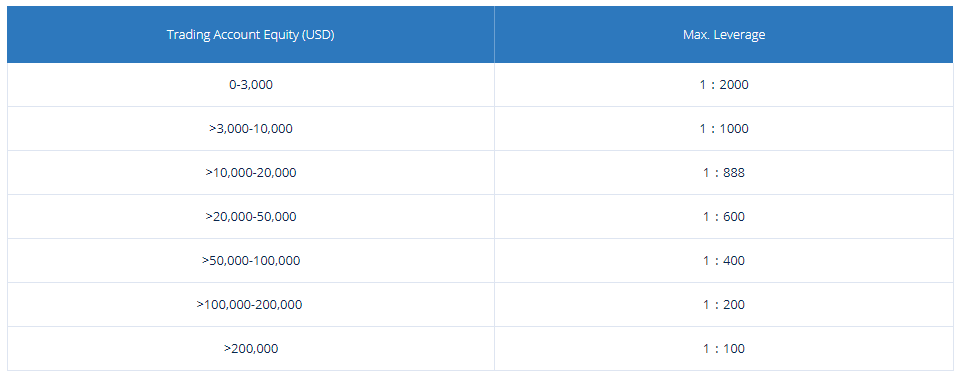Click the Max. Leverage column header

(x=724, y=34)
